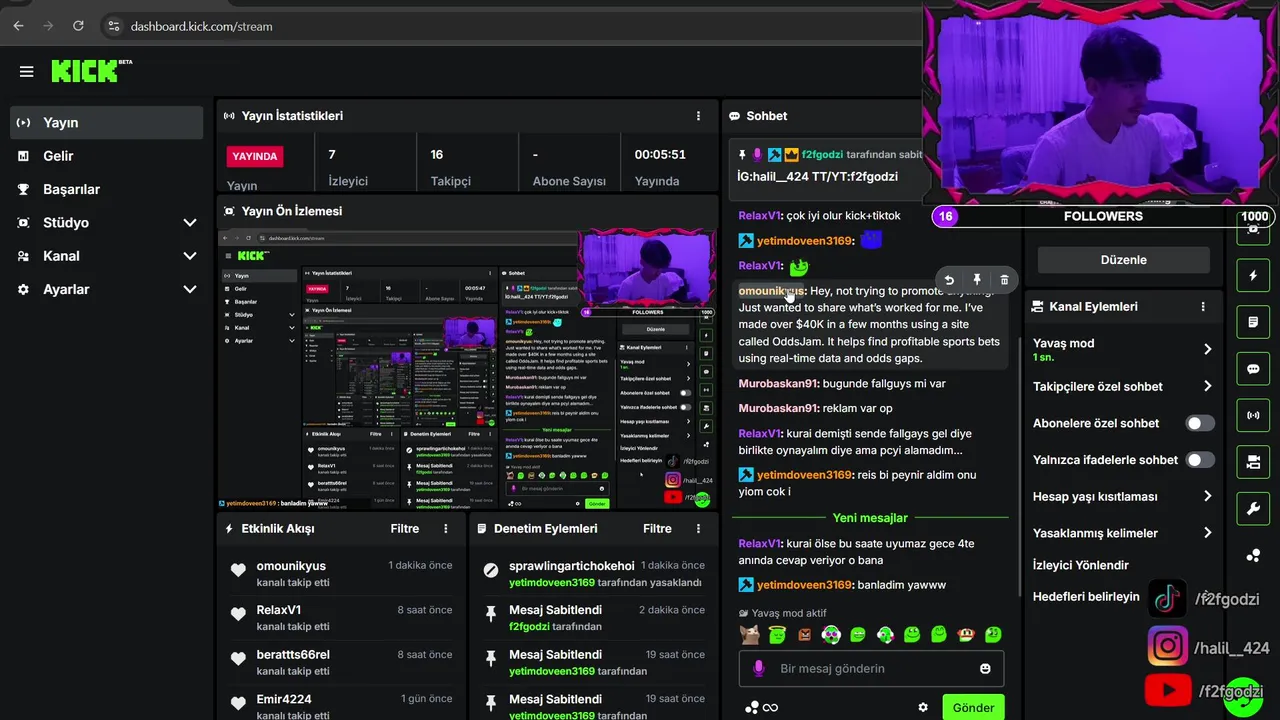
Task: Open Gelir in the sidebar
Action: 107,156
